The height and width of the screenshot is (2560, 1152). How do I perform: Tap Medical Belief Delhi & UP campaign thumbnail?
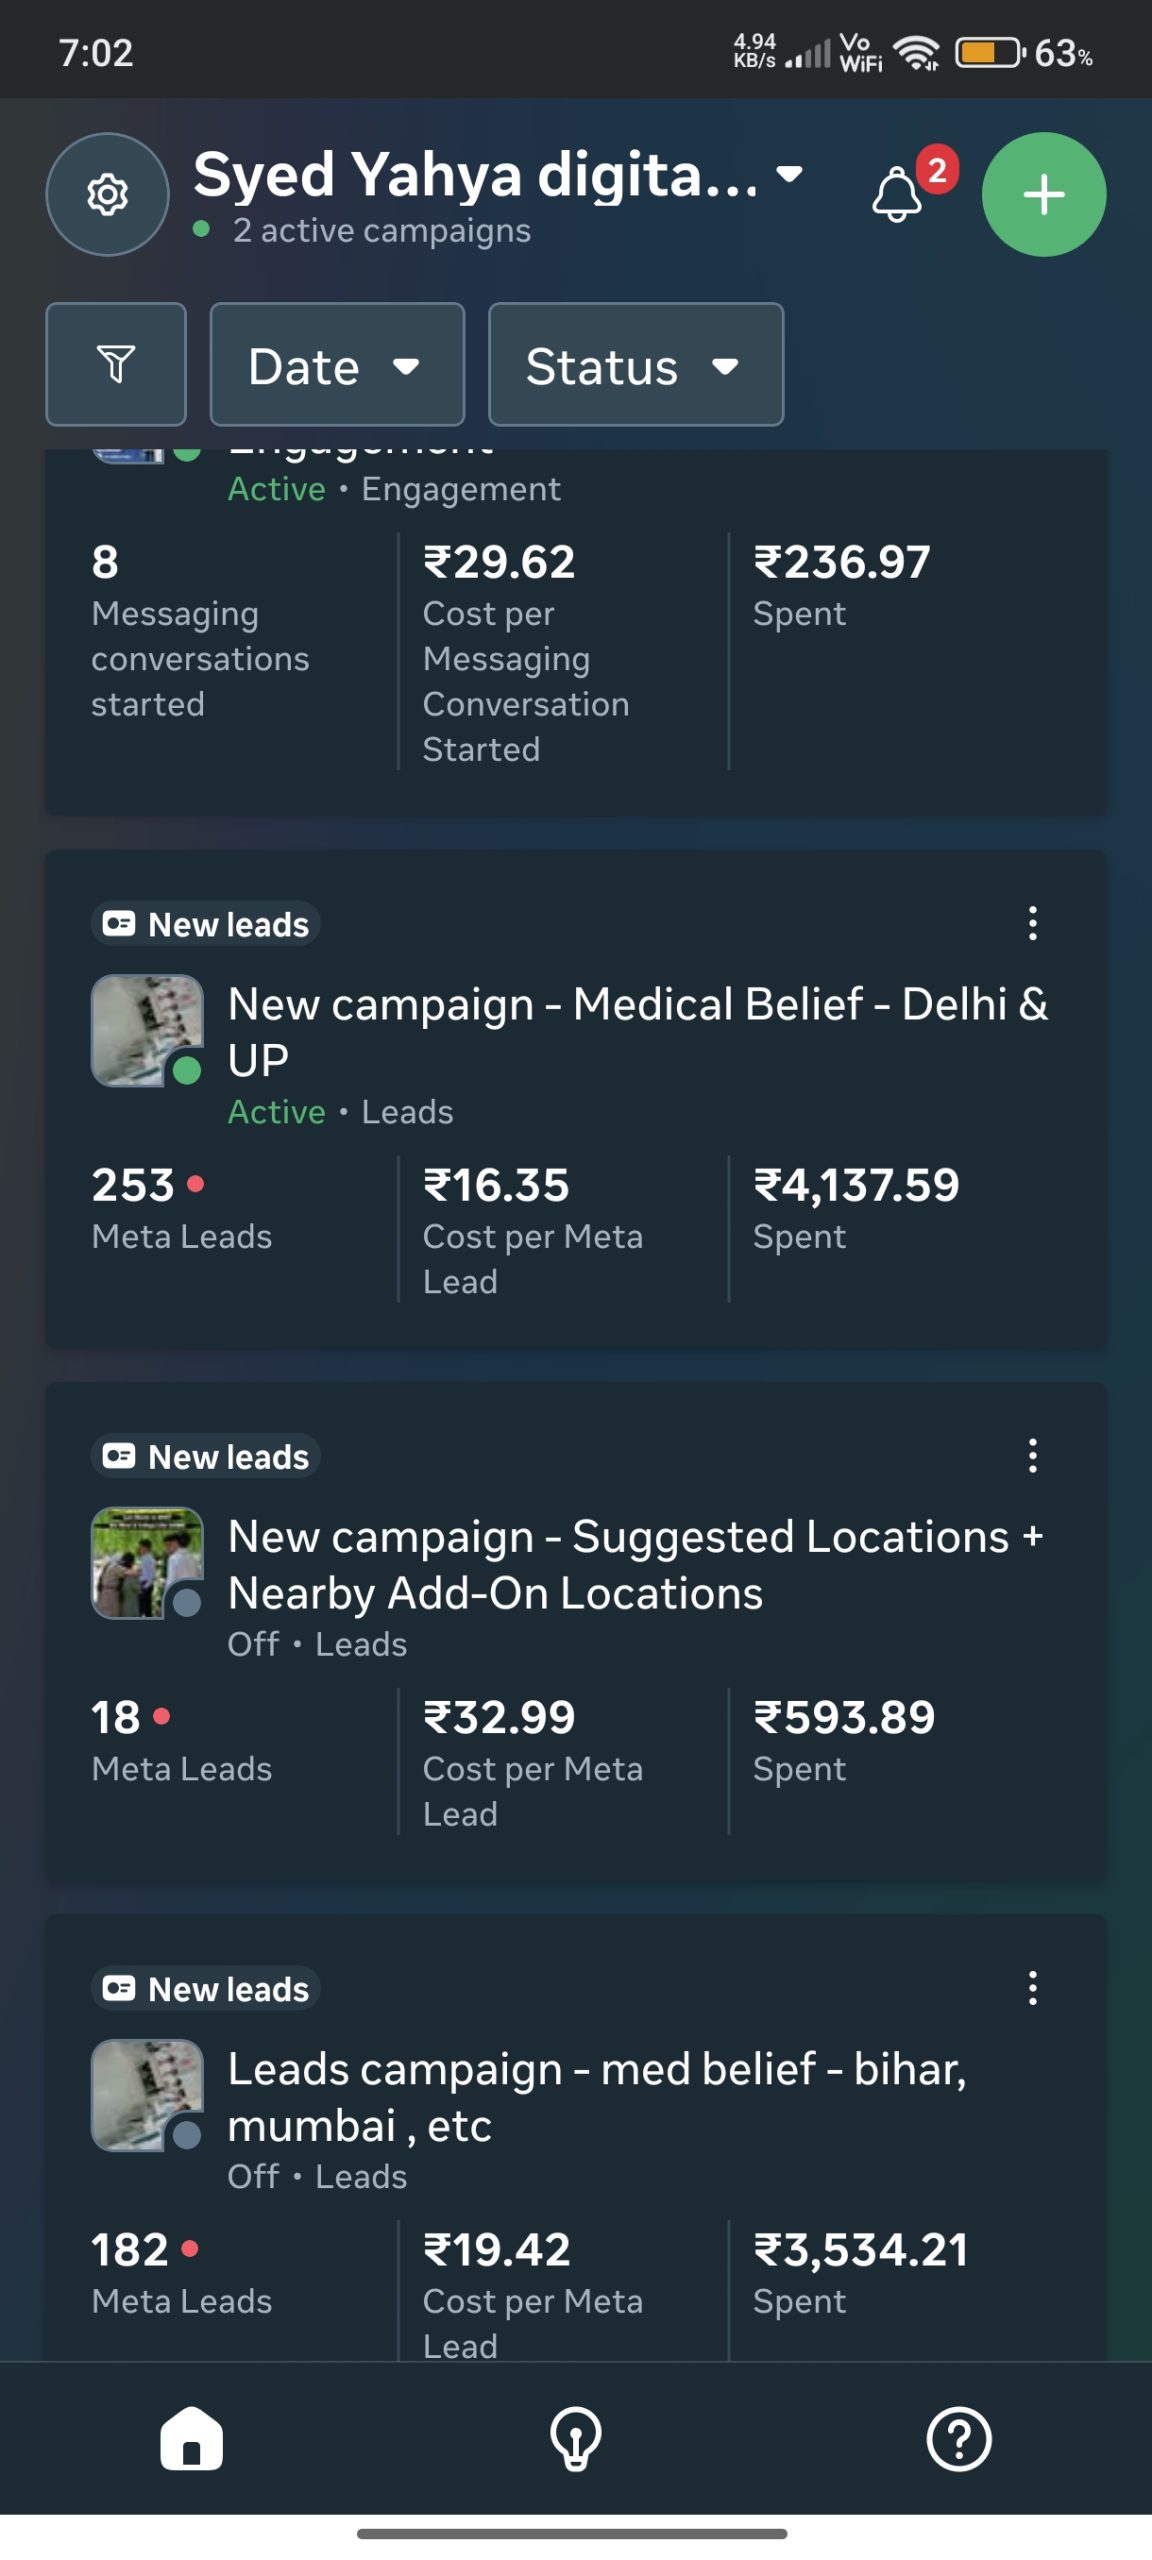click(x=147, y=1030)
